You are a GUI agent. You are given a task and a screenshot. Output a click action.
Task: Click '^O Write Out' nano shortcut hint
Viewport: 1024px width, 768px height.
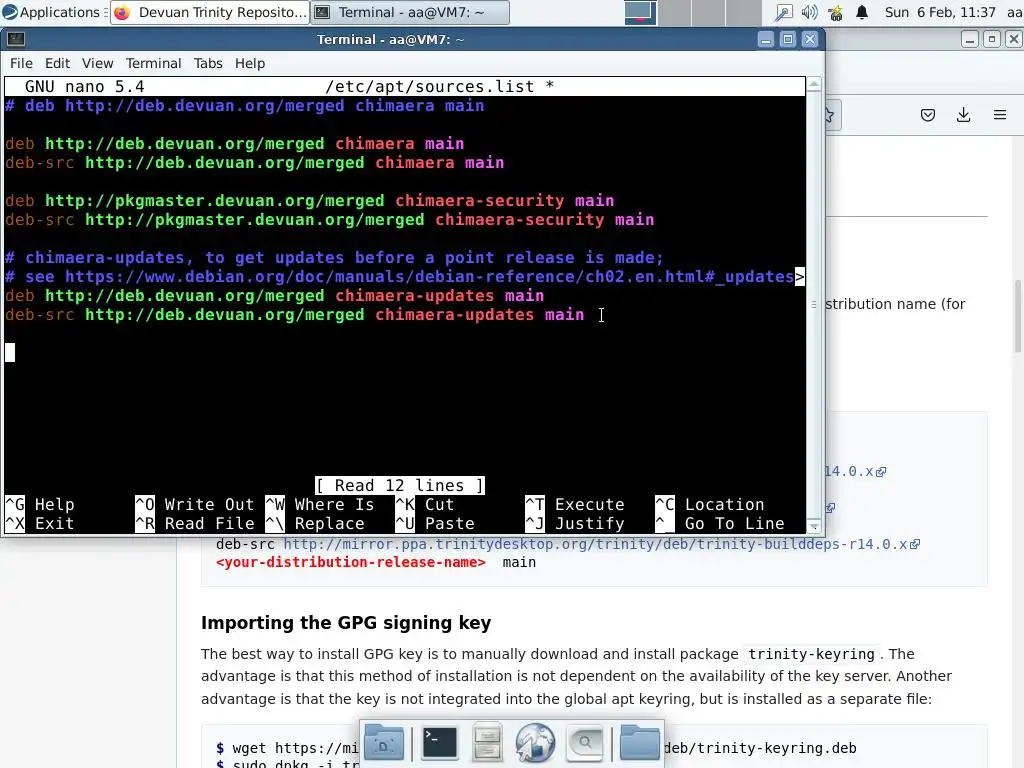point(195,505)
